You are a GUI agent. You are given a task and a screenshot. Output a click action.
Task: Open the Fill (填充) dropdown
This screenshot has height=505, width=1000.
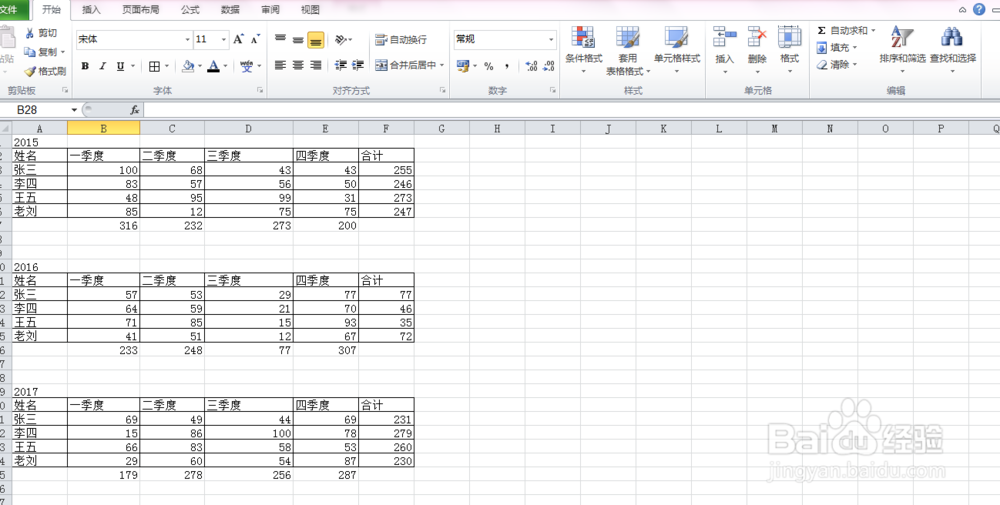pyautogui.click(x=837, y=48)
